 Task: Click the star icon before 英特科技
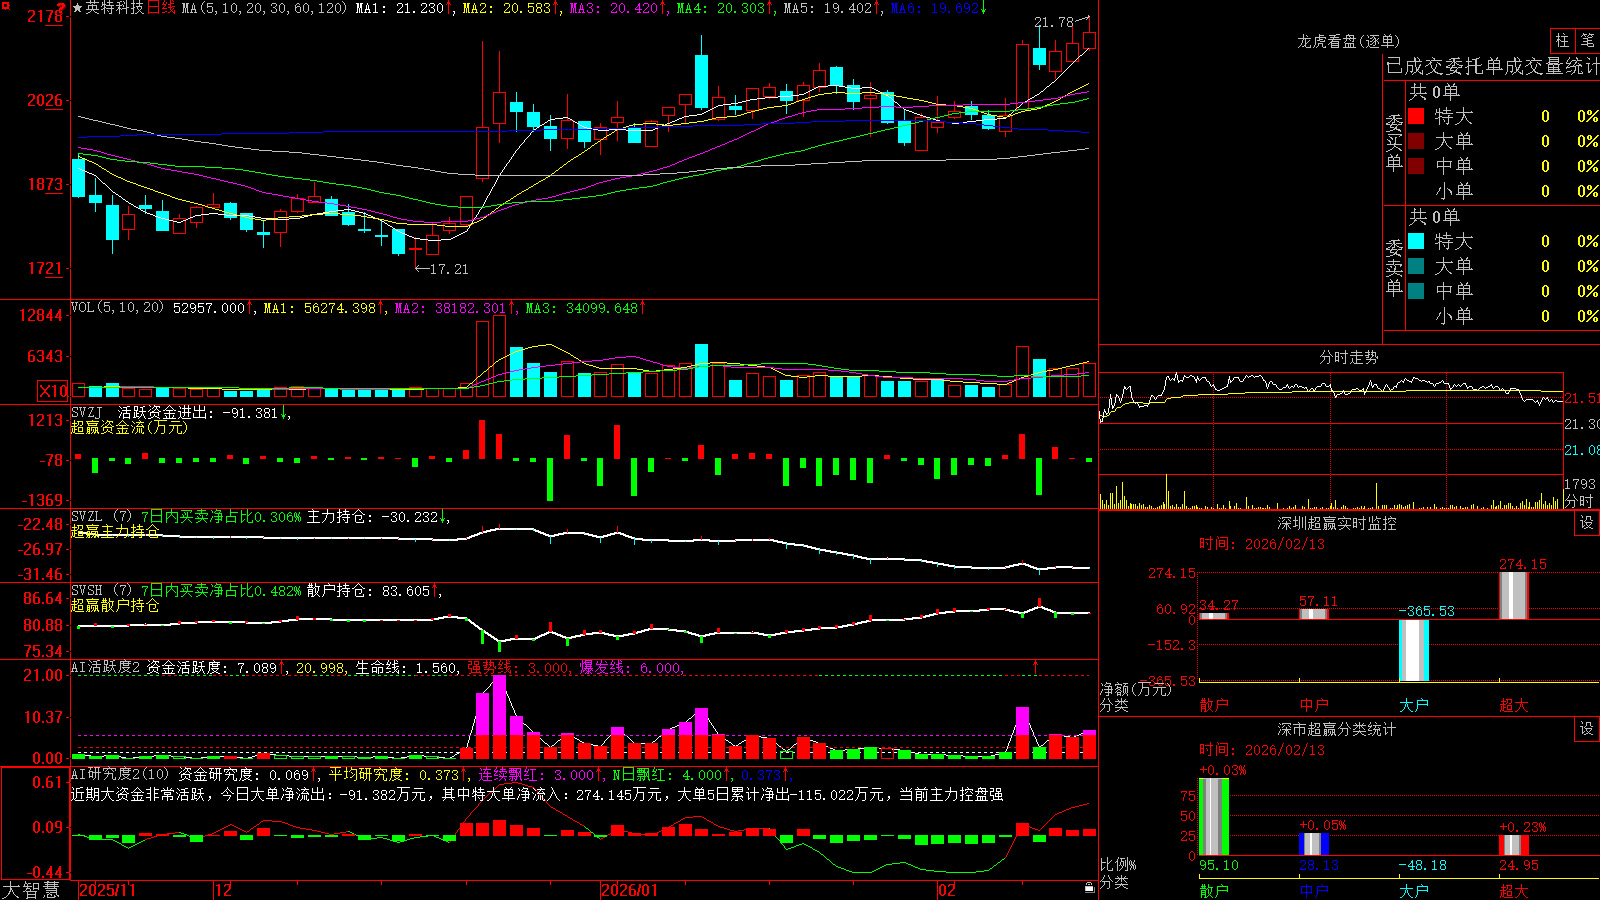click(77, 8)
